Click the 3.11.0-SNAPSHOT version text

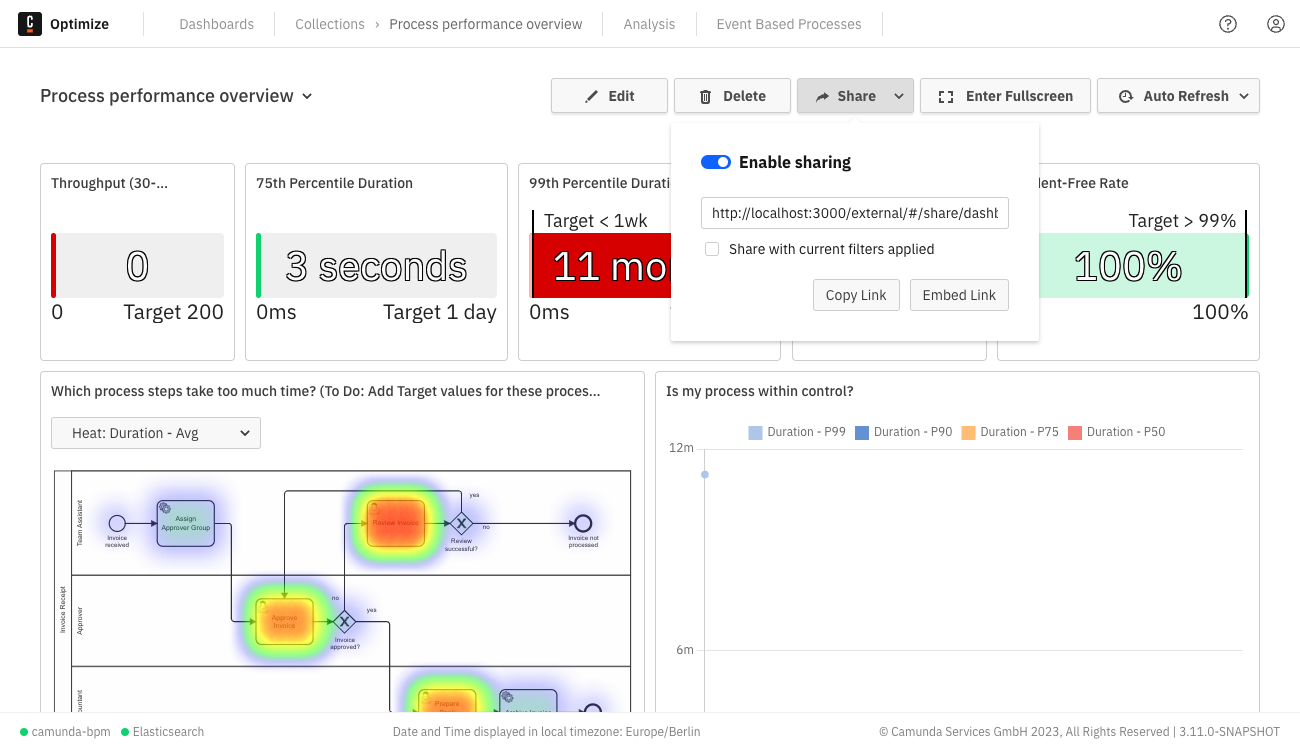pos(1229,732)
